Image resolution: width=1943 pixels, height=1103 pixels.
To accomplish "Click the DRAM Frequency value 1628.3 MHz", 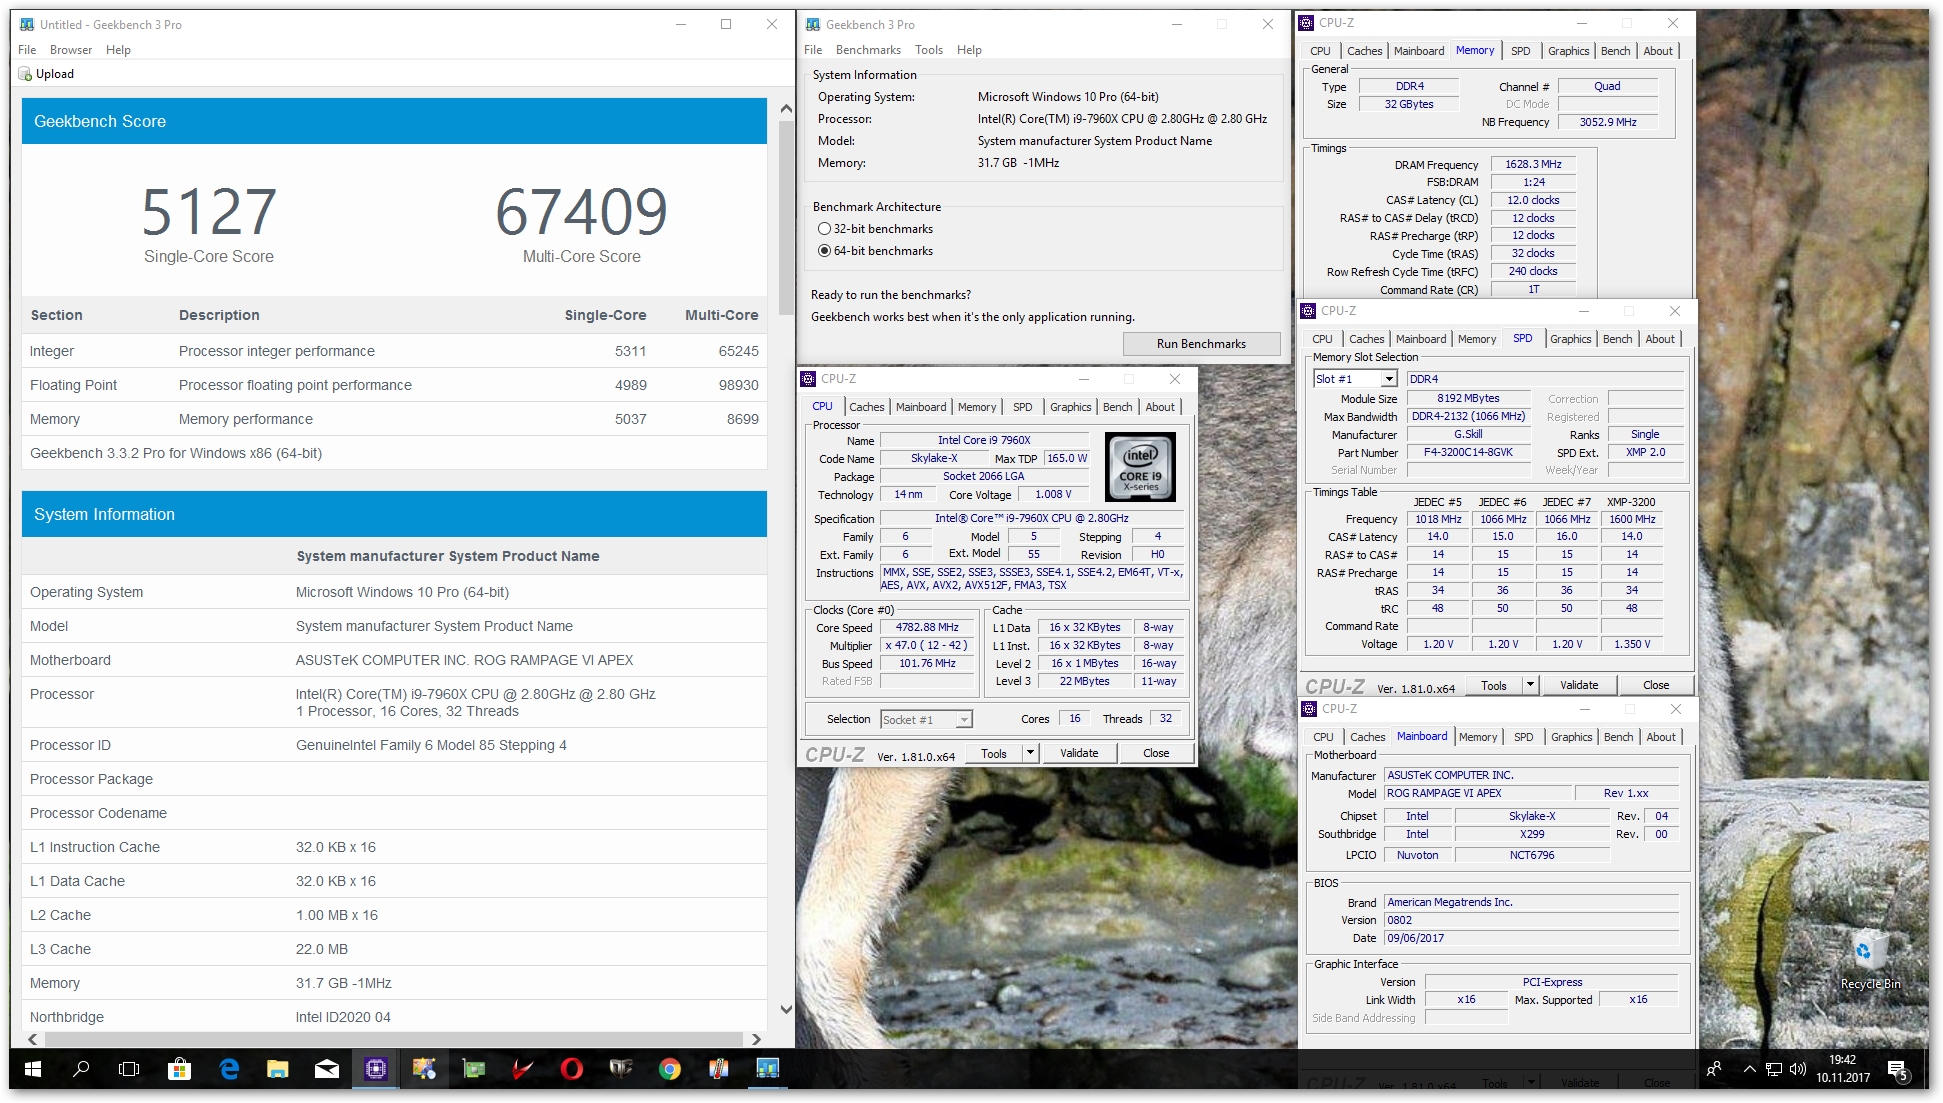I will [1533, 164].
